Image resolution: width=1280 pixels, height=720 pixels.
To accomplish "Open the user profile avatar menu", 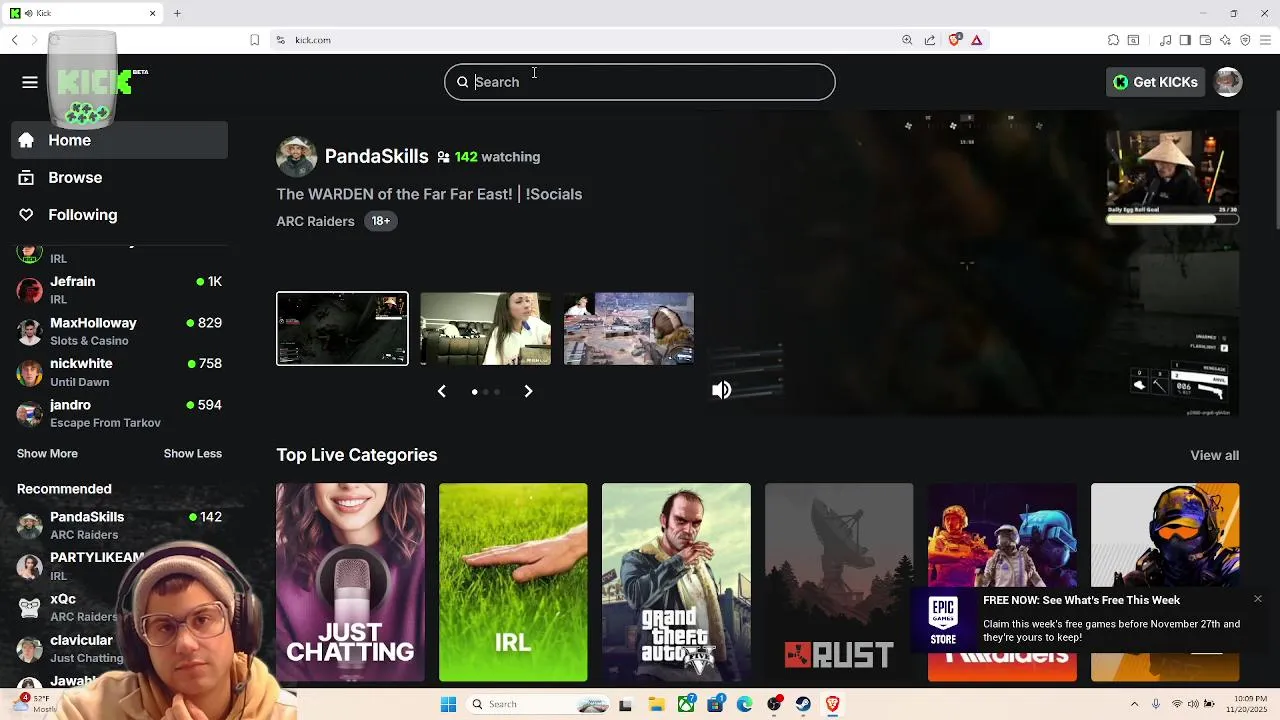I will pyautogui.click(x=1228, y=82).
